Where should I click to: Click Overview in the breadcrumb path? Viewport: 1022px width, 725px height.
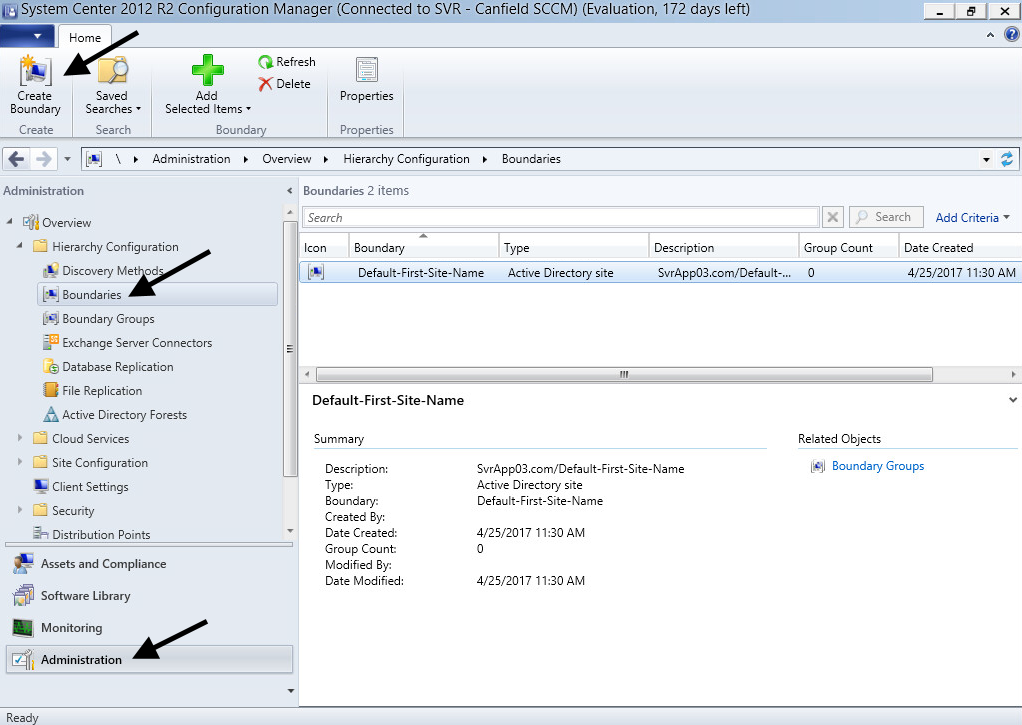287,159
